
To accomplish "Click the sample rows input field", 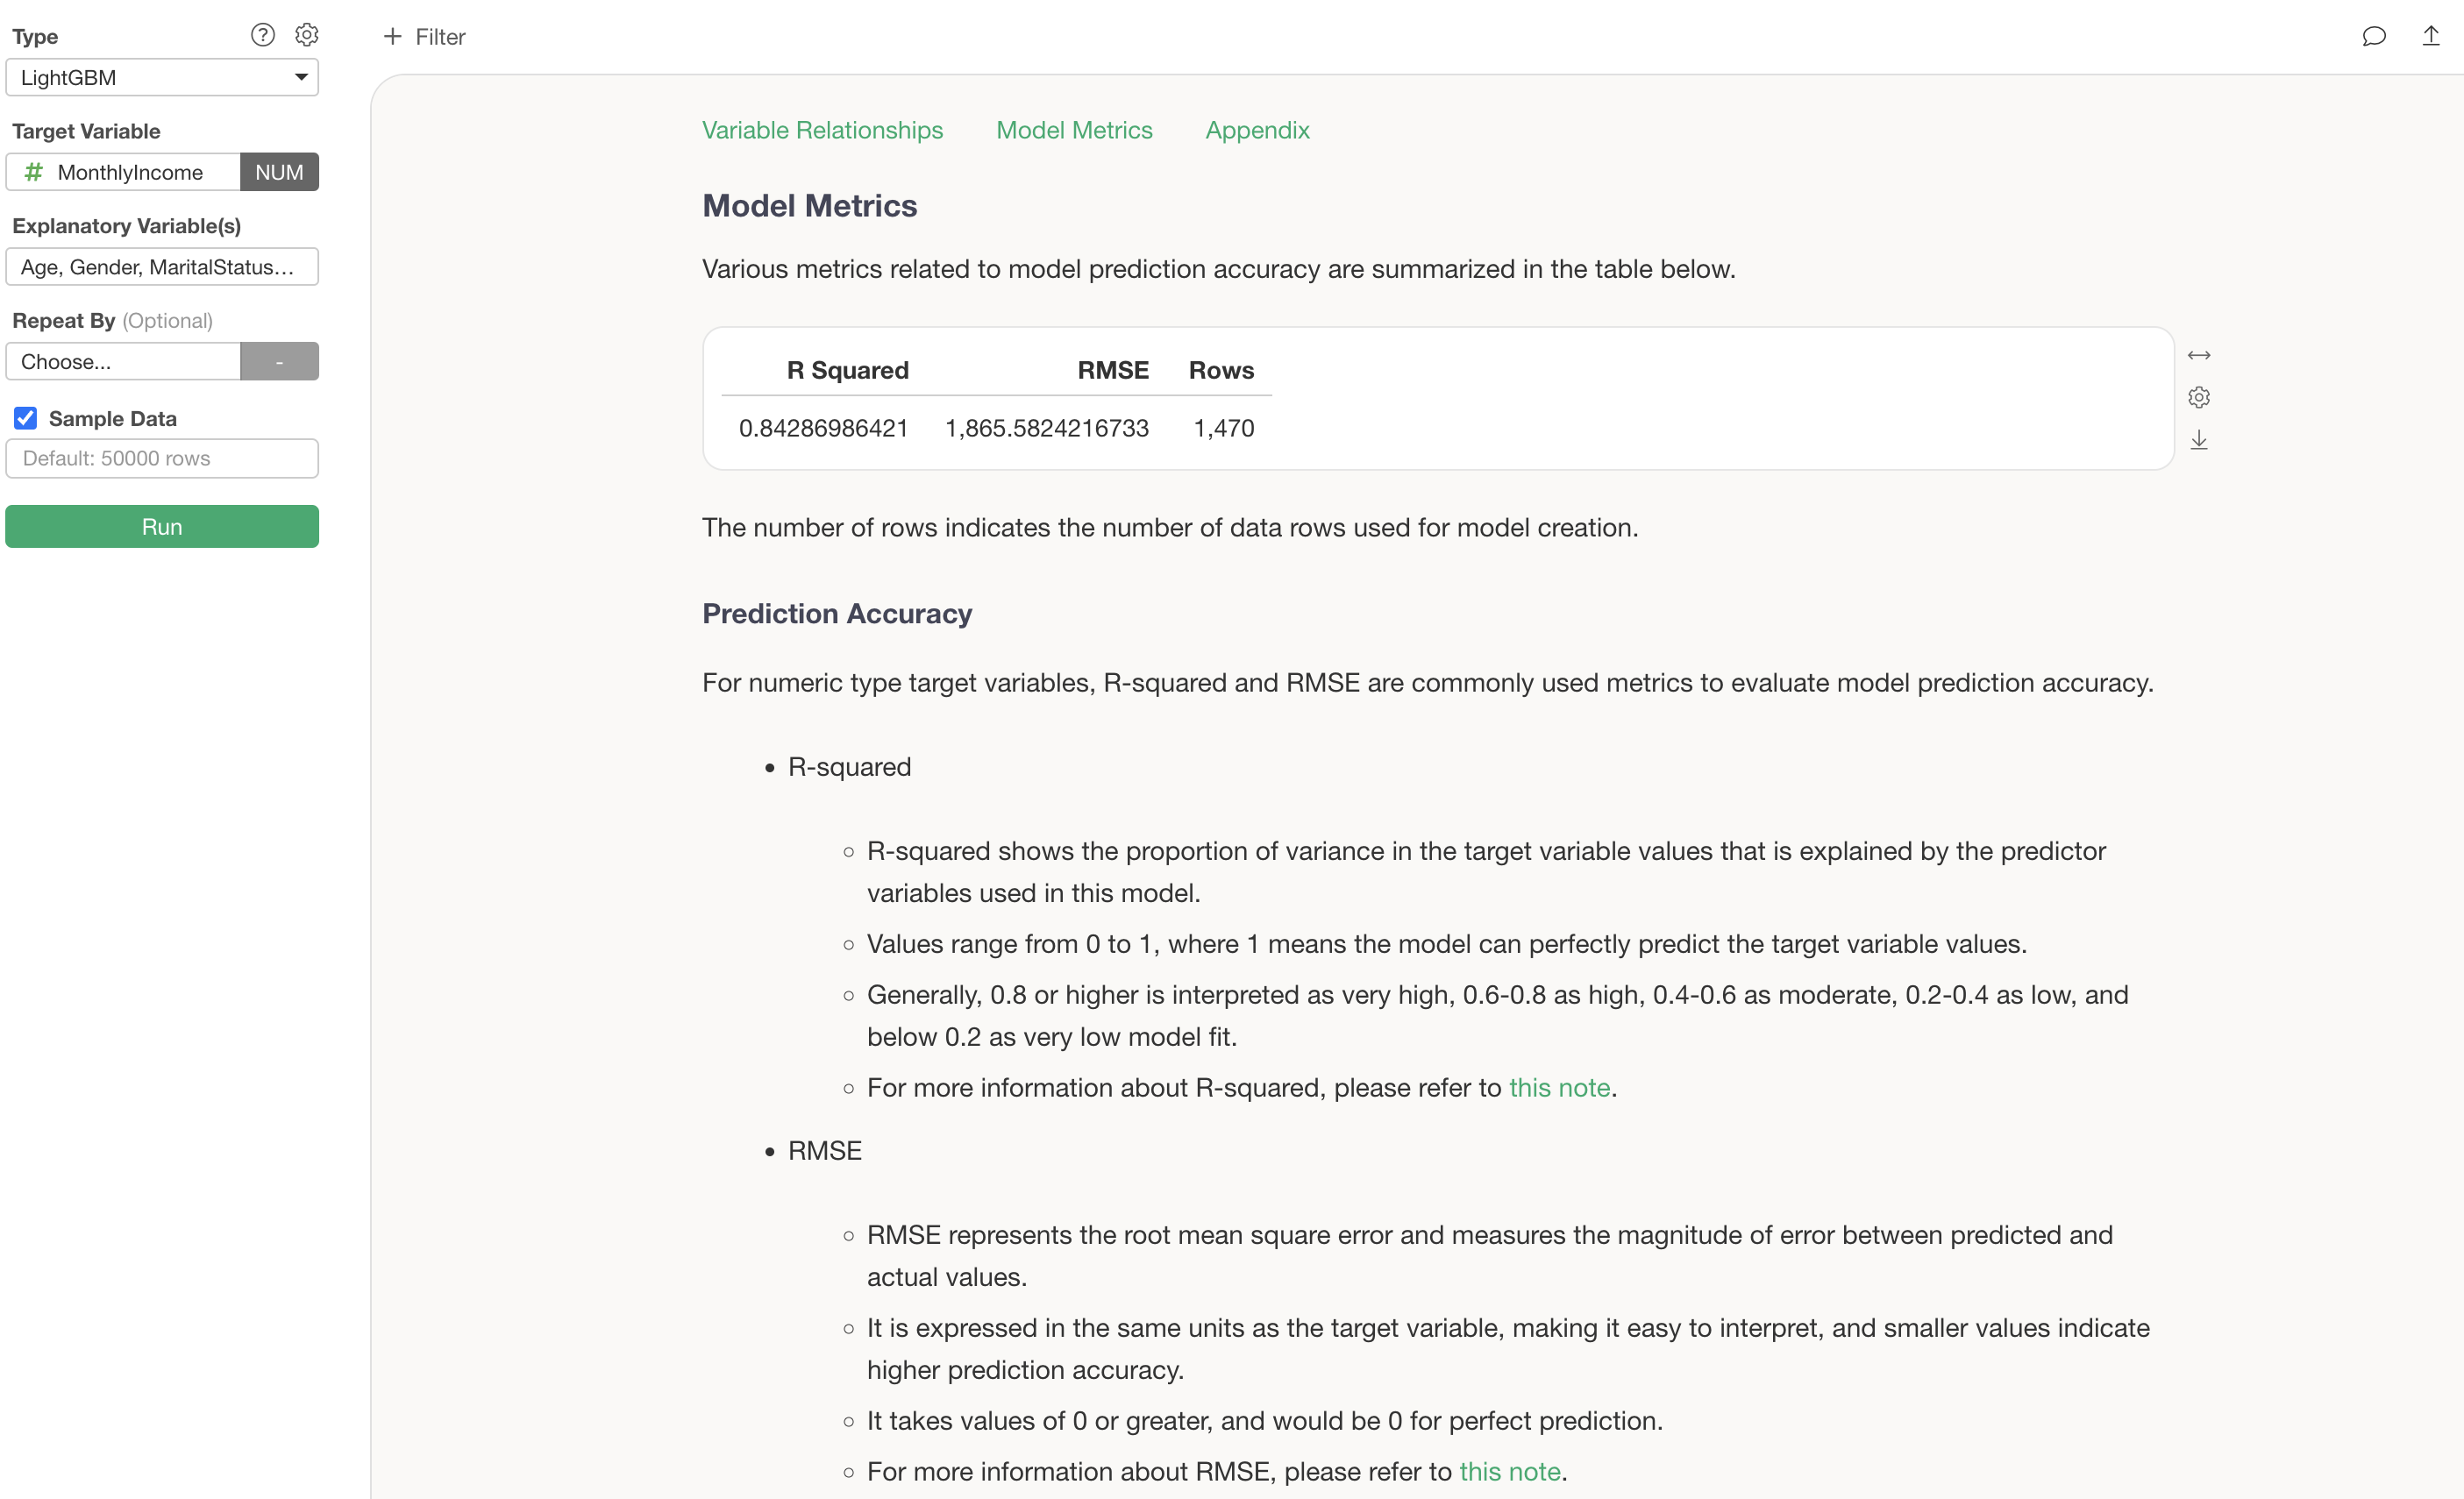I will coord(162,459).
